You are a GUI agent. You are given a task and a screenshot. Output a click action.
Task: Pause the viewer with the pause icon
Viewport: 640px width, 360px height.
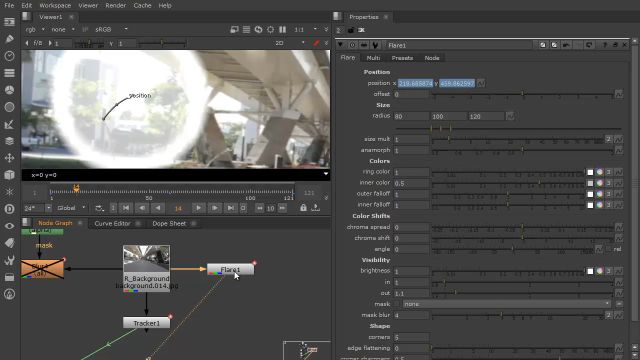(282, 29)
